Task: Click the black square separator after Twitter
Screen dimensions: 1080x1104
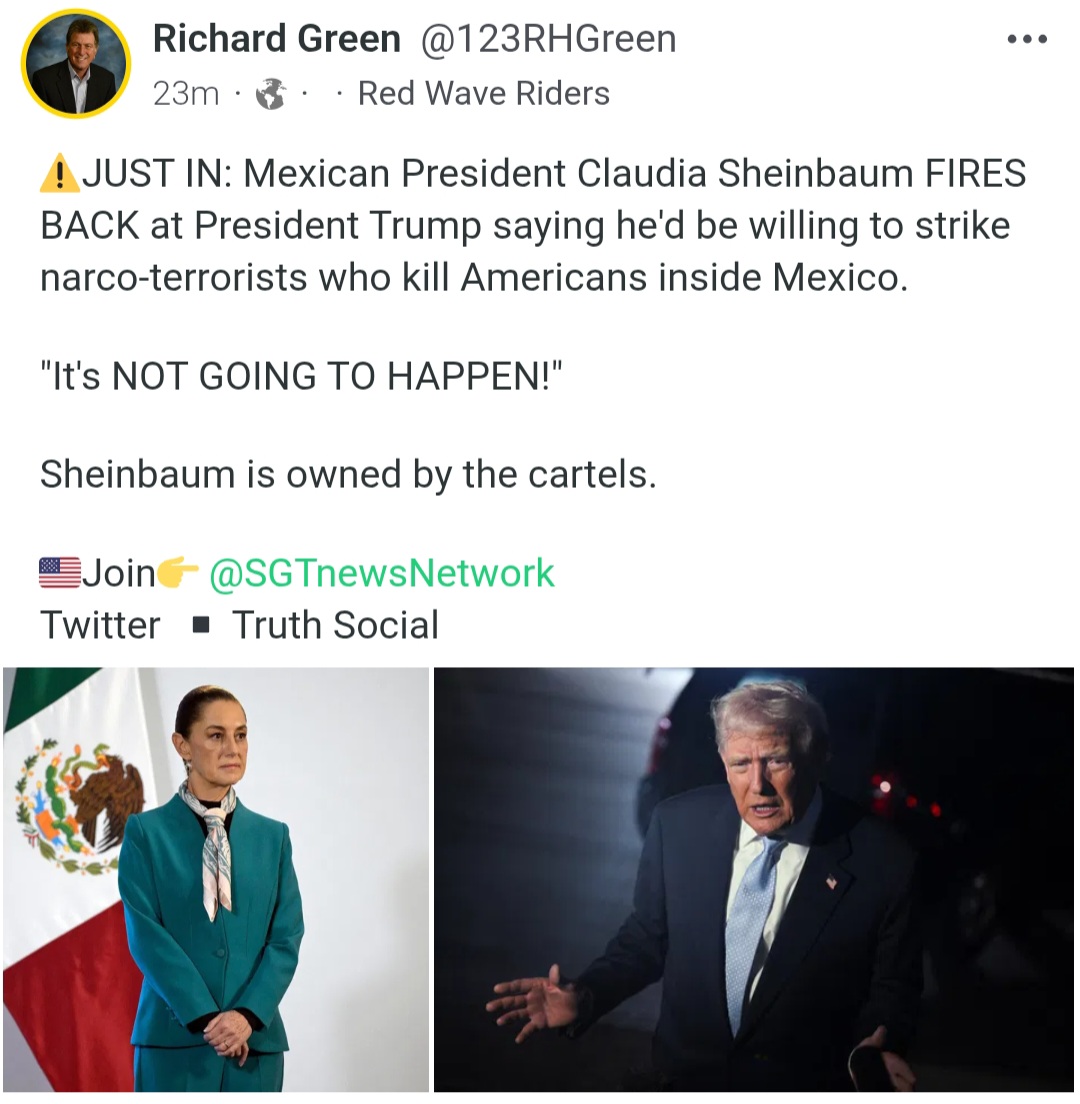Action: click(x=201, y=625)
